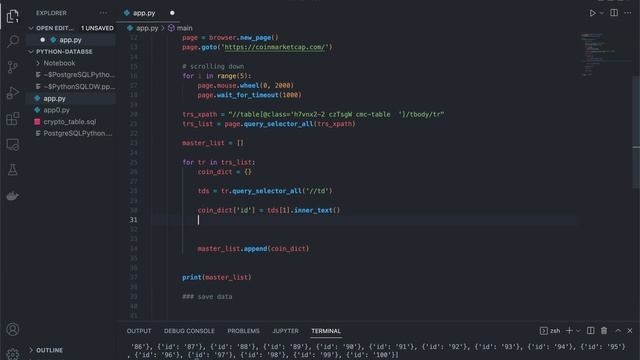Open the Accounts menu icon

(x=13, y=329)
